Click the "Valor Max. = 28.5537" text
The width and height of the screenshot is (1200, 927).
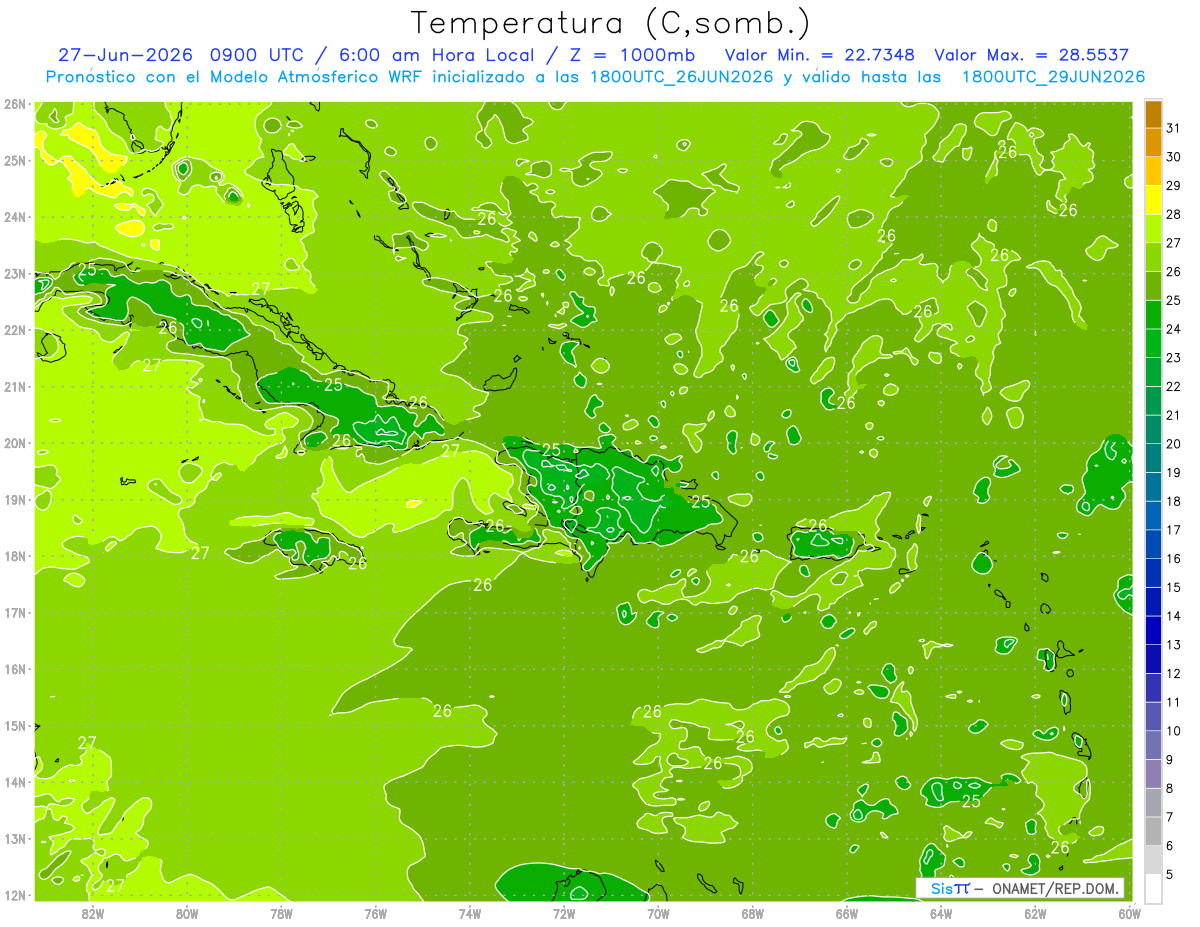(x=1034, y=56)
